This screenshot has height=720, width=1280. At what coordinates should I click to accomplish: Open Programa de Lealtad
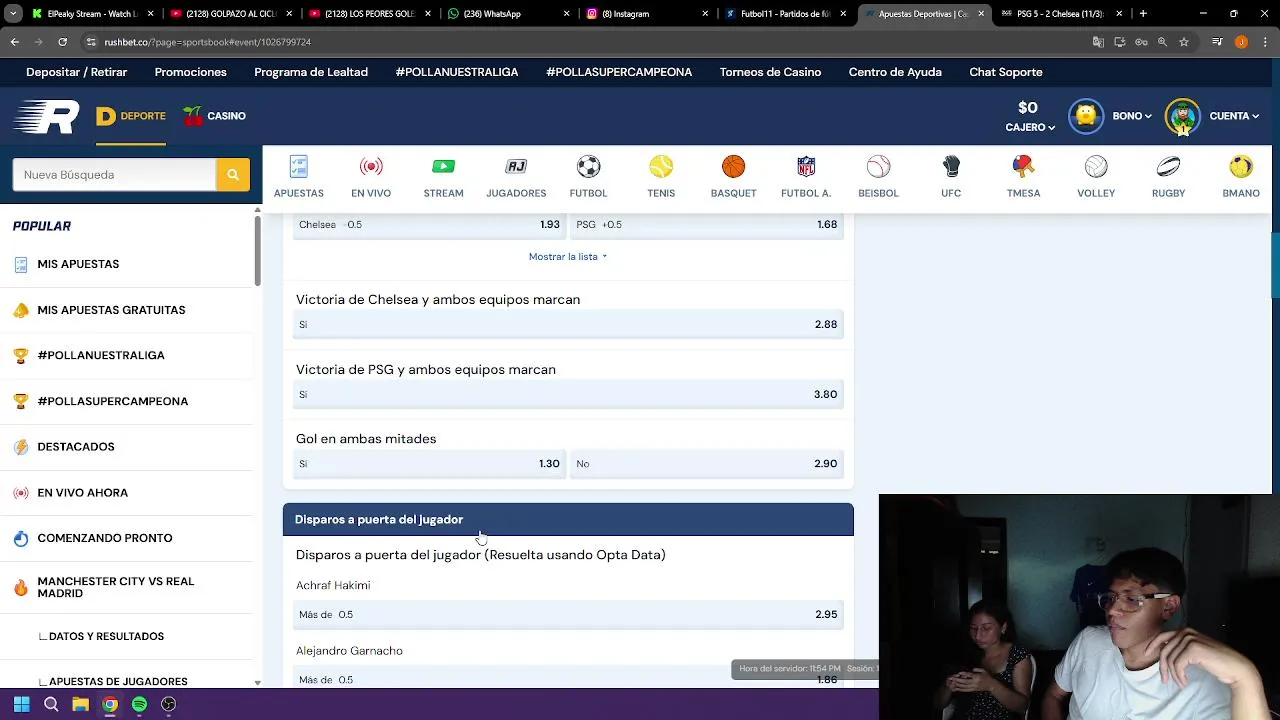click(x=311, y=72)
